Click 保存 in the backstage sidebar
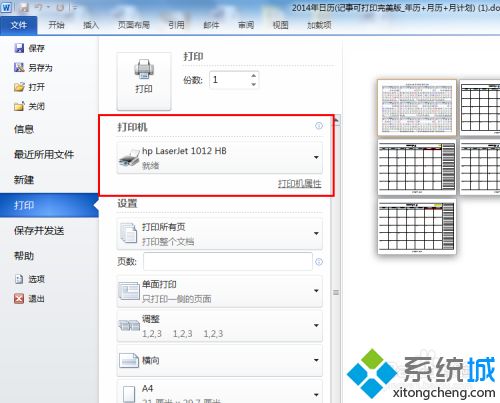The width and height of the screenshot is (500, 403). click(29, 48)
